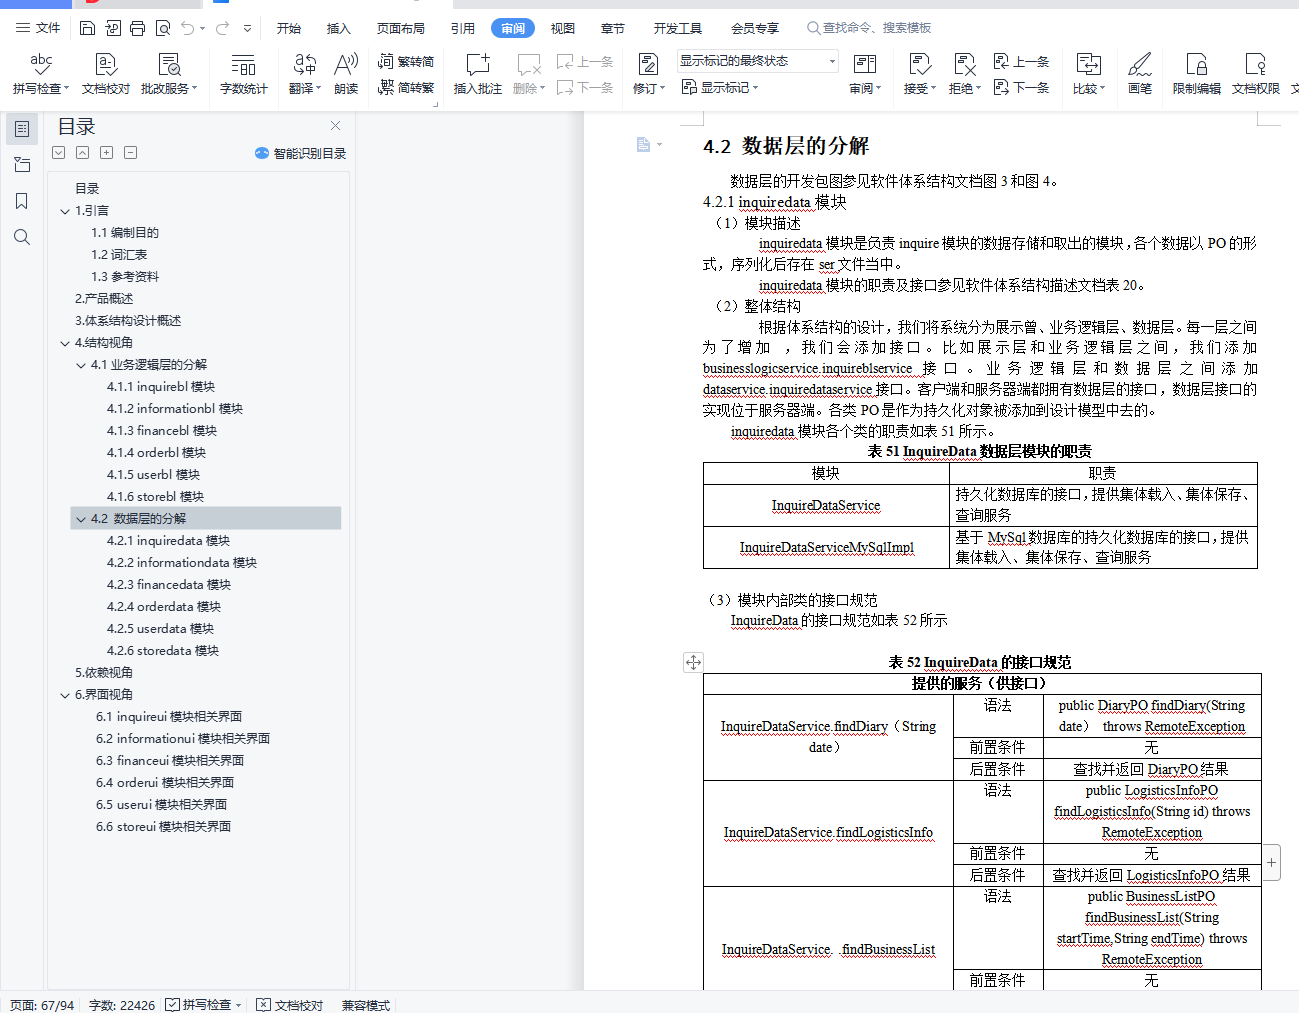
Task: Switch to the 视图 tab
Action: click(x=563, y=28)
